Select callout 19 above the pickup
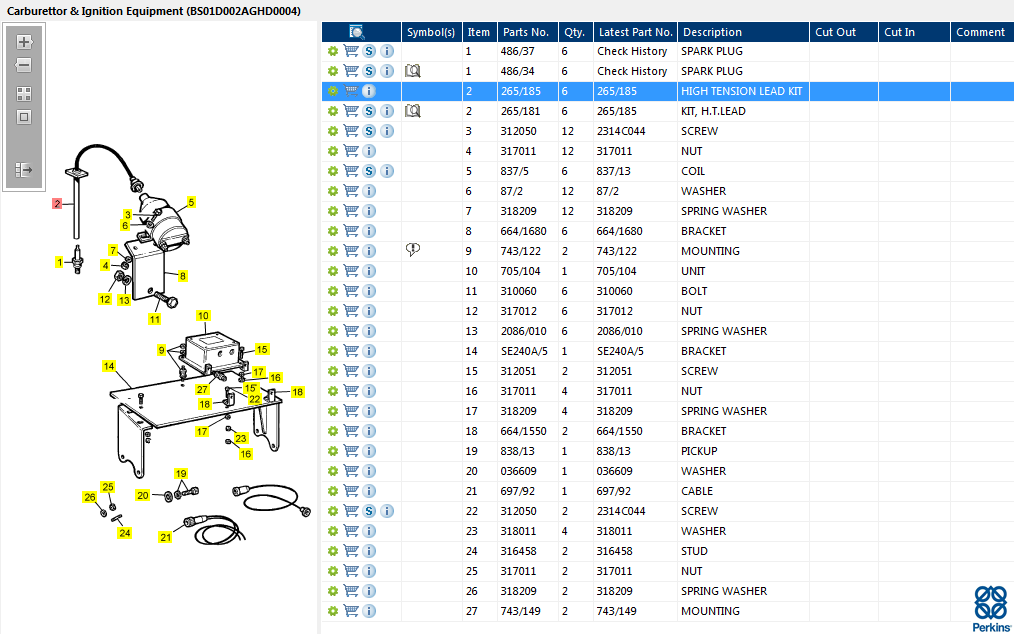This screenshot has height=634, width=1014. [181, 474]
